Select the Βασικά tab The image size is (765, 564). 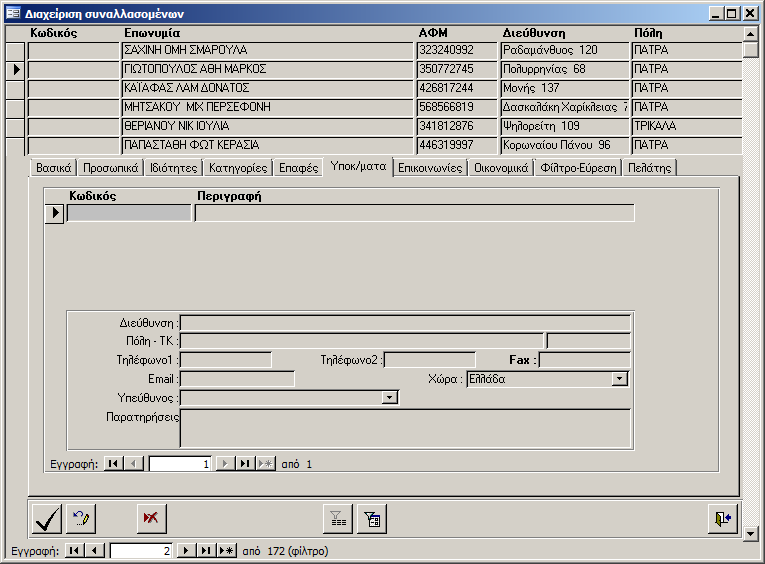pos(53,168)
